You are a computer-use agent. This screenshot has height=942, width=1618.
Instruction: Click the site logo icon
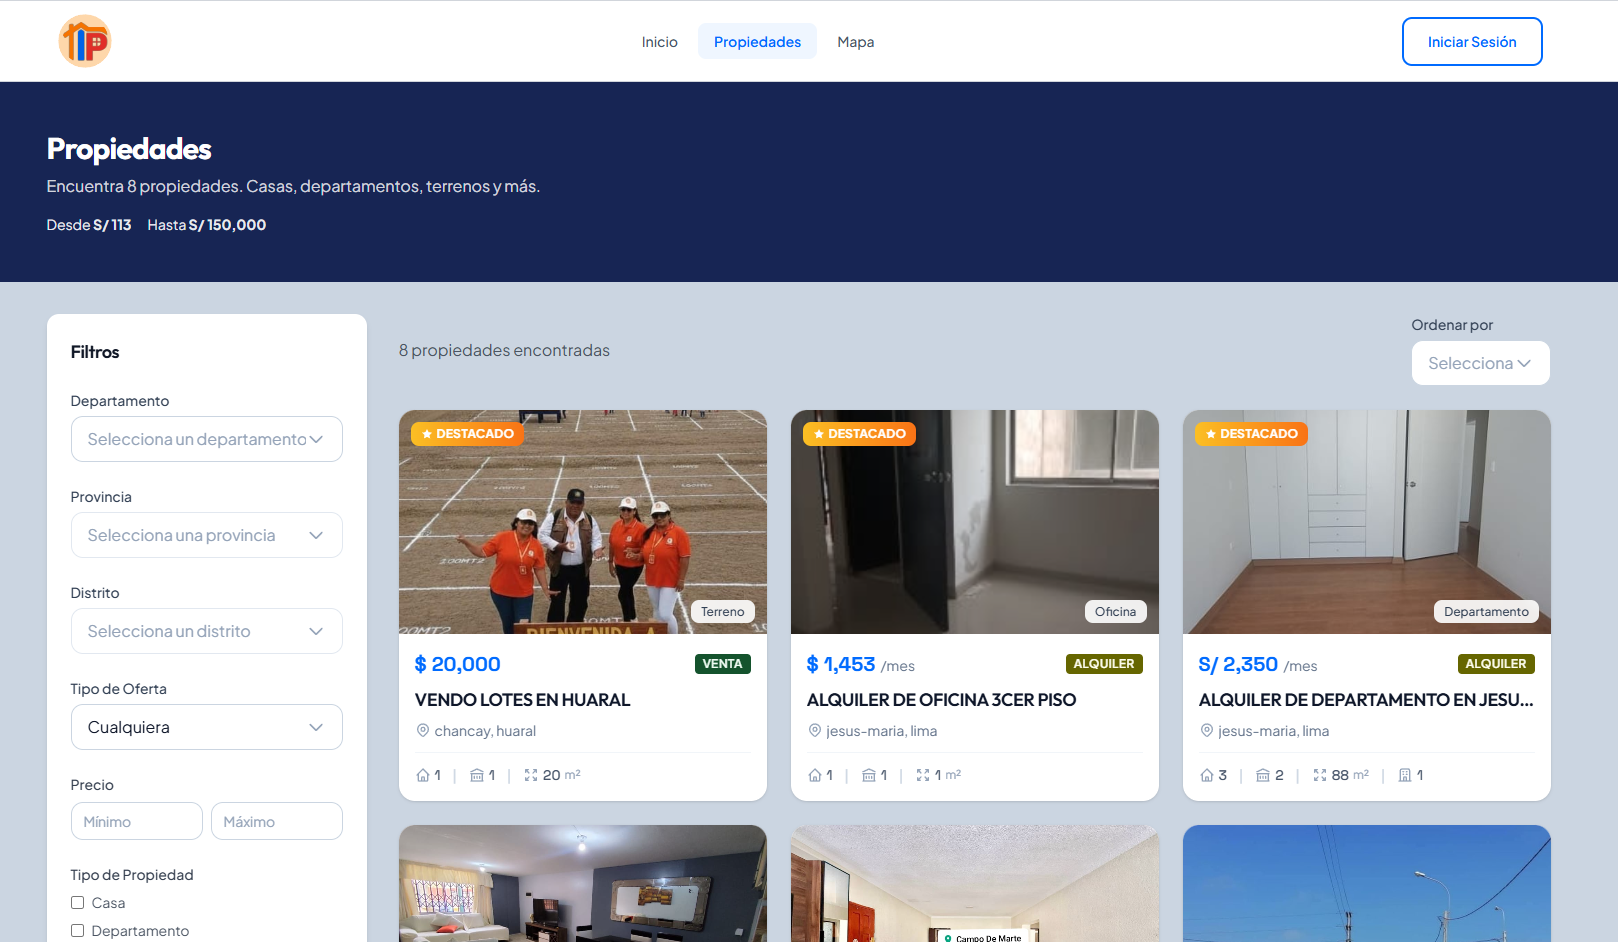click(85, 41)
